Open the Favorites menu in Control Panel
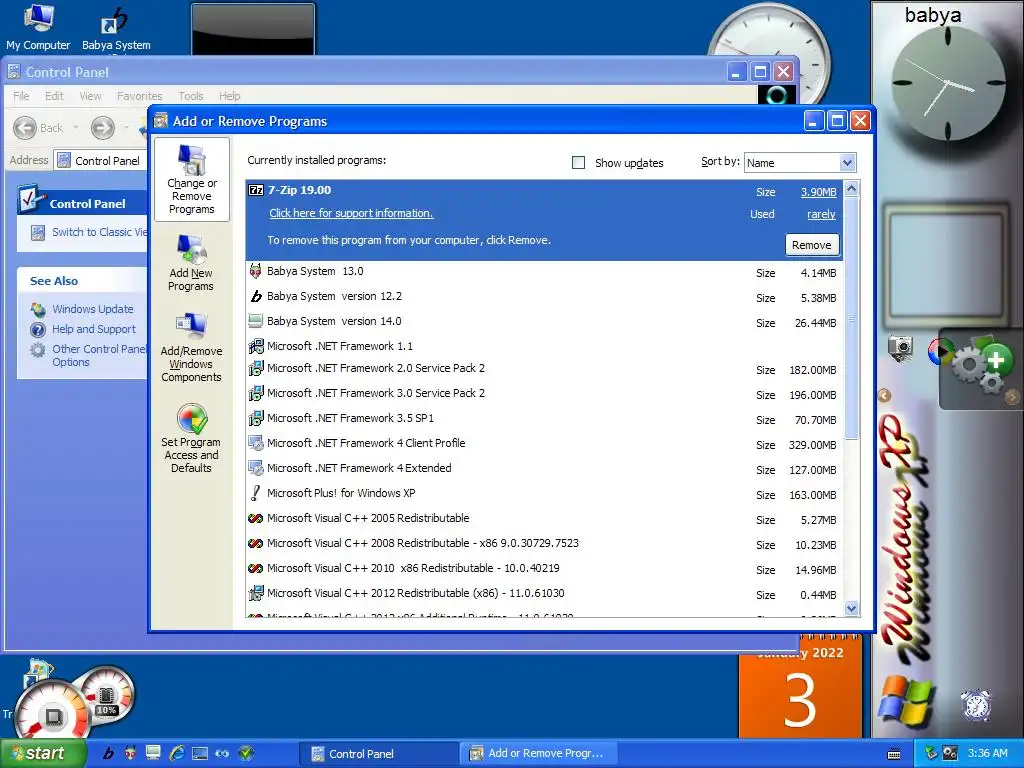This screenshot has width=1024, height=768. [140, 96]
